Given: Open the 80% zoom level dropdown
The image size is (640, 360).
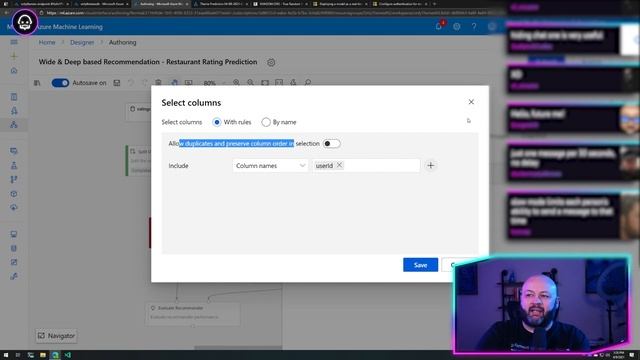Looking at the screenshot, I should click(214, 83).
